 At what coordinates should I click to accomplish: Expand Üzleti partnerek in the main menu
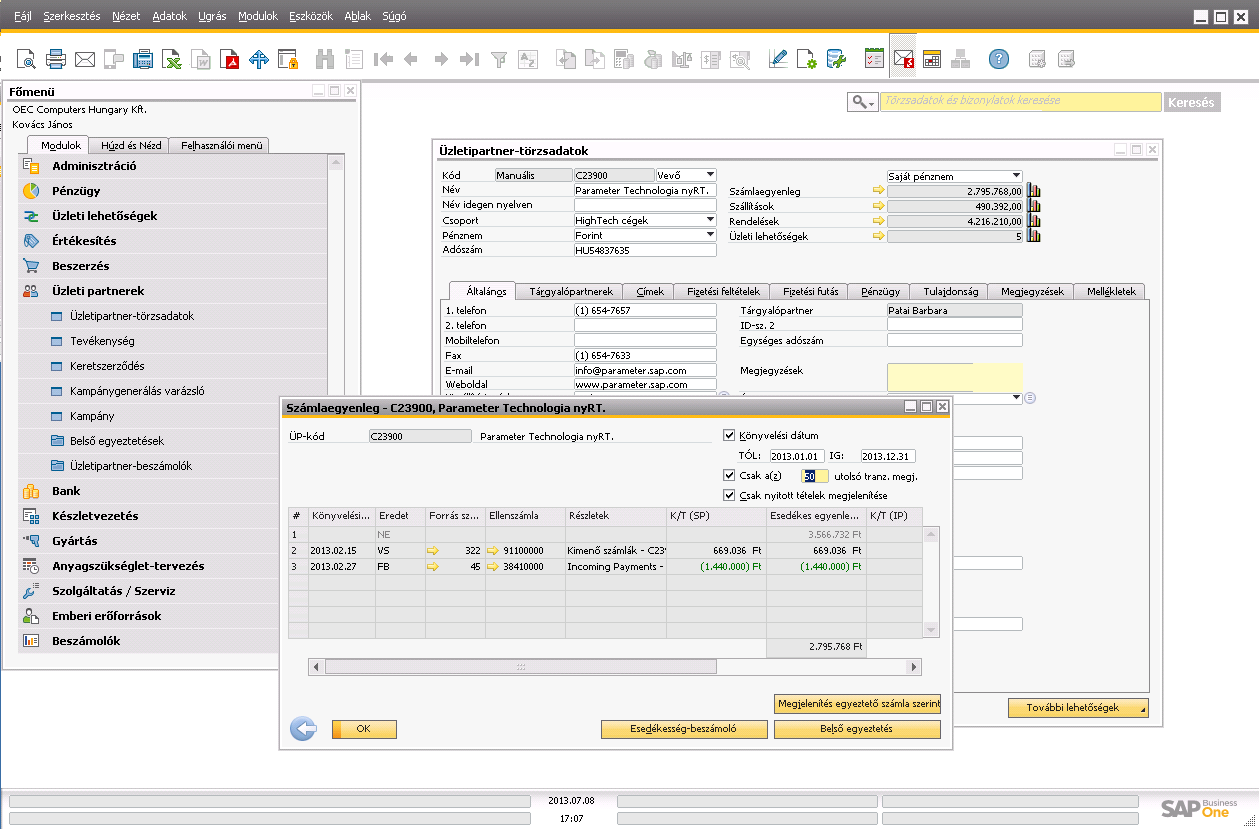point(98,291)
